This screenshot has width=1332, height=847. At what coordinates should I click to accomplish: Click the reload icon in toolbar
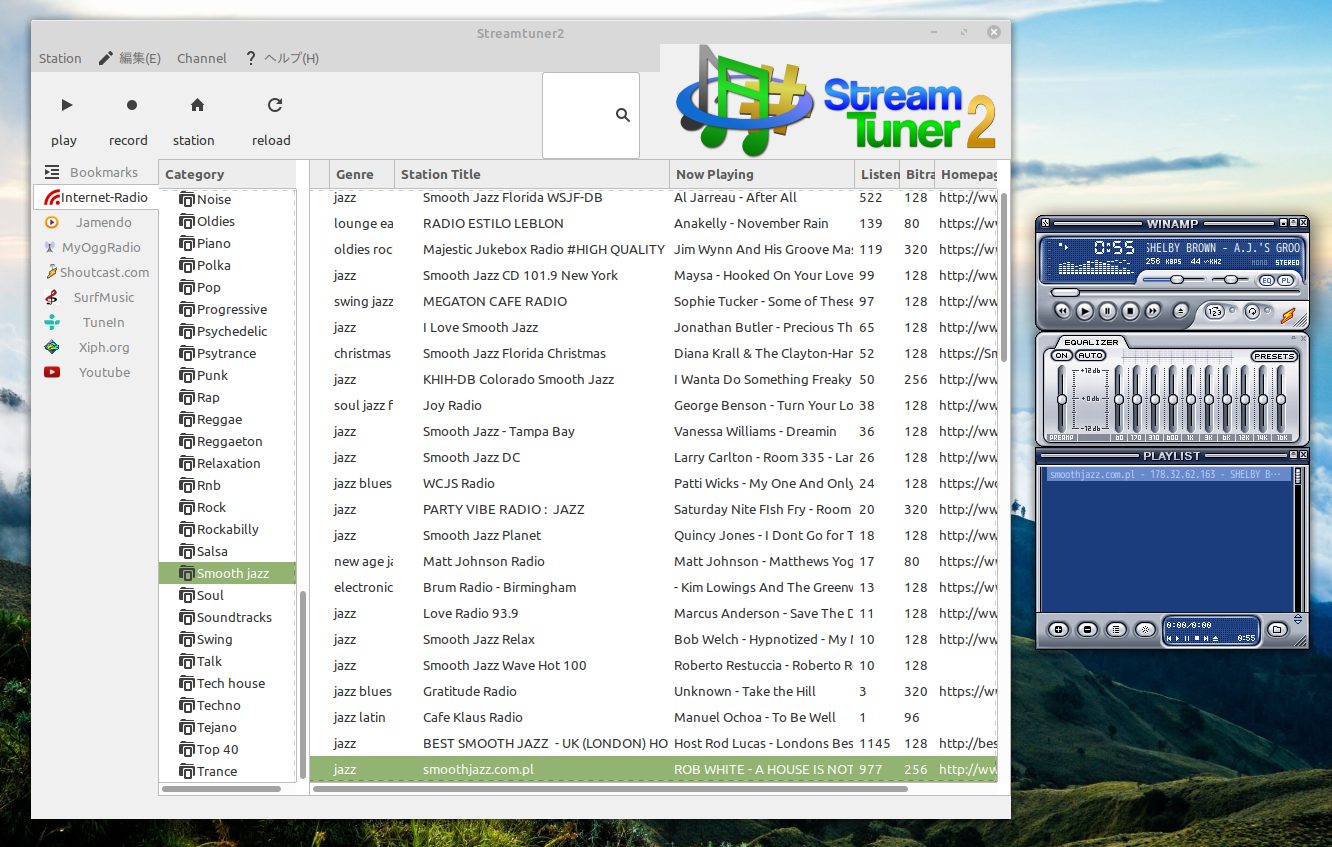(275, 105)
